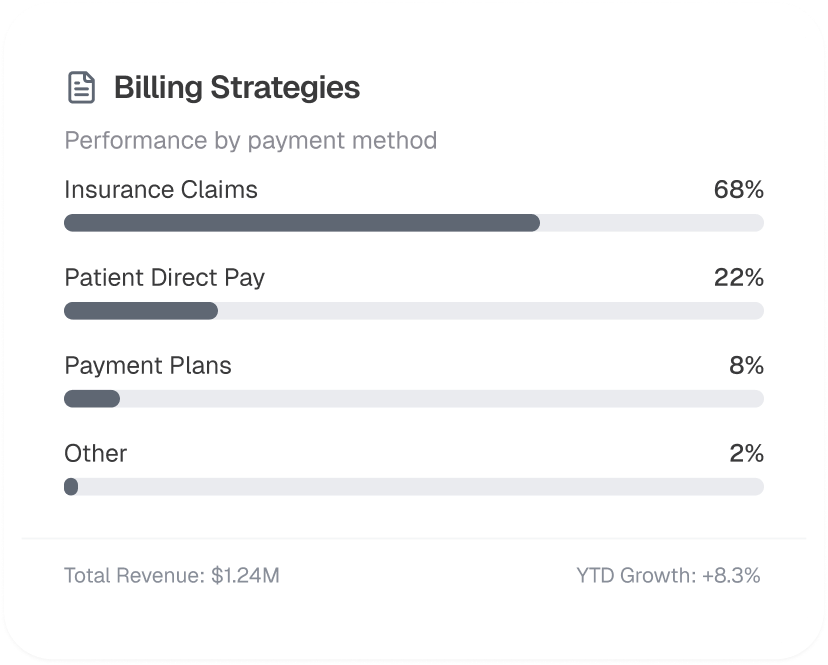This screenshot has width=828, height=665.
Task: Select the Payment Plans label
Action: point(148,365)
